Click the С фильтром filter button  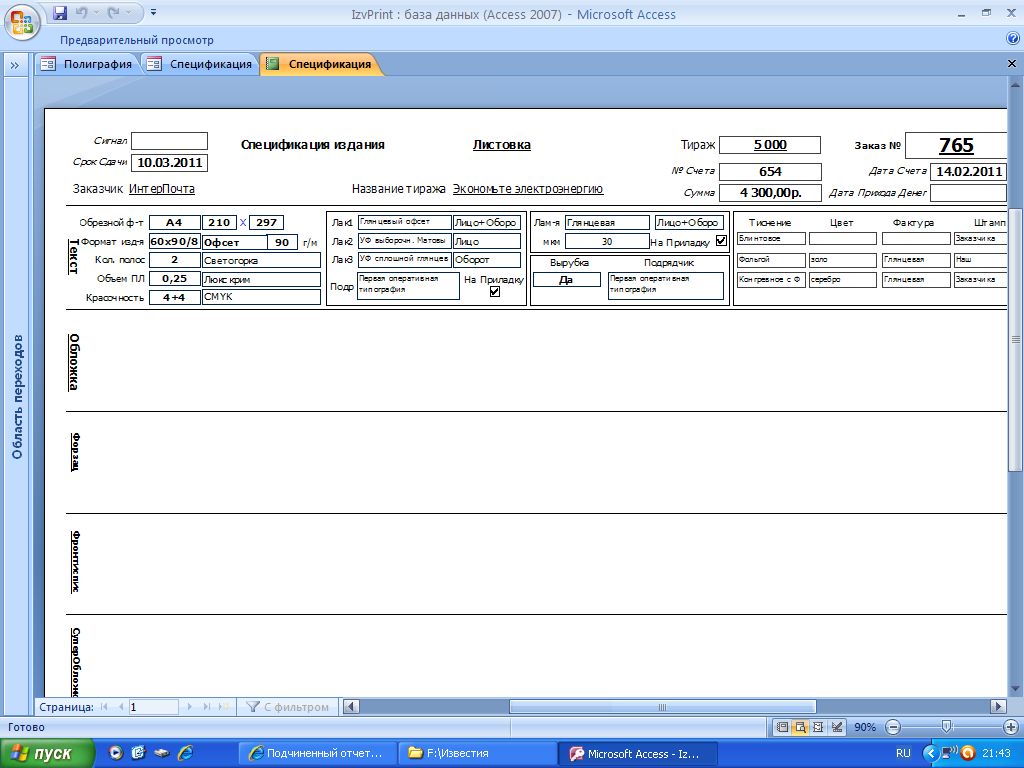287,707
